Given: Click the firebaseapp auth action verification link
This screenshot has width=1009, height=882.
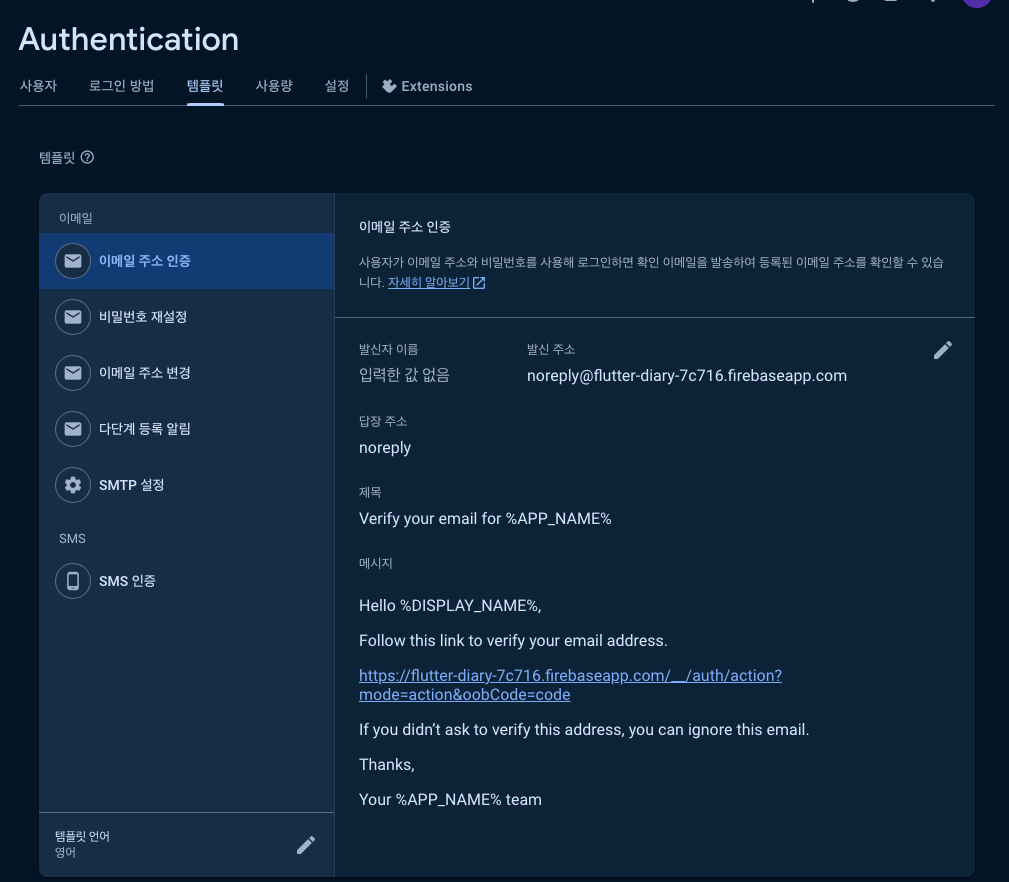Looking at the screenshot, I should [x=570, y=685].
